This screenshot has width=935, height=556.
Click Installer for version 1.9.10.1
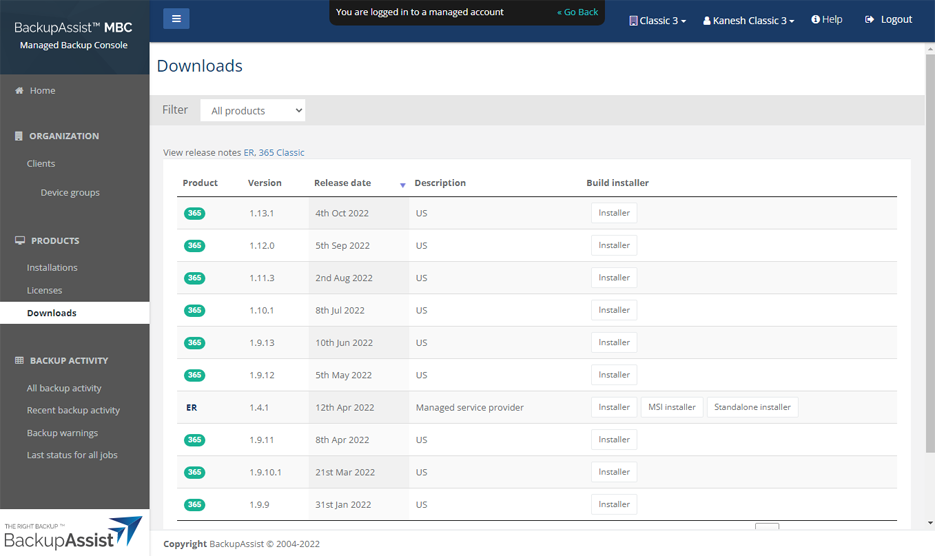[x=614, y=472]
